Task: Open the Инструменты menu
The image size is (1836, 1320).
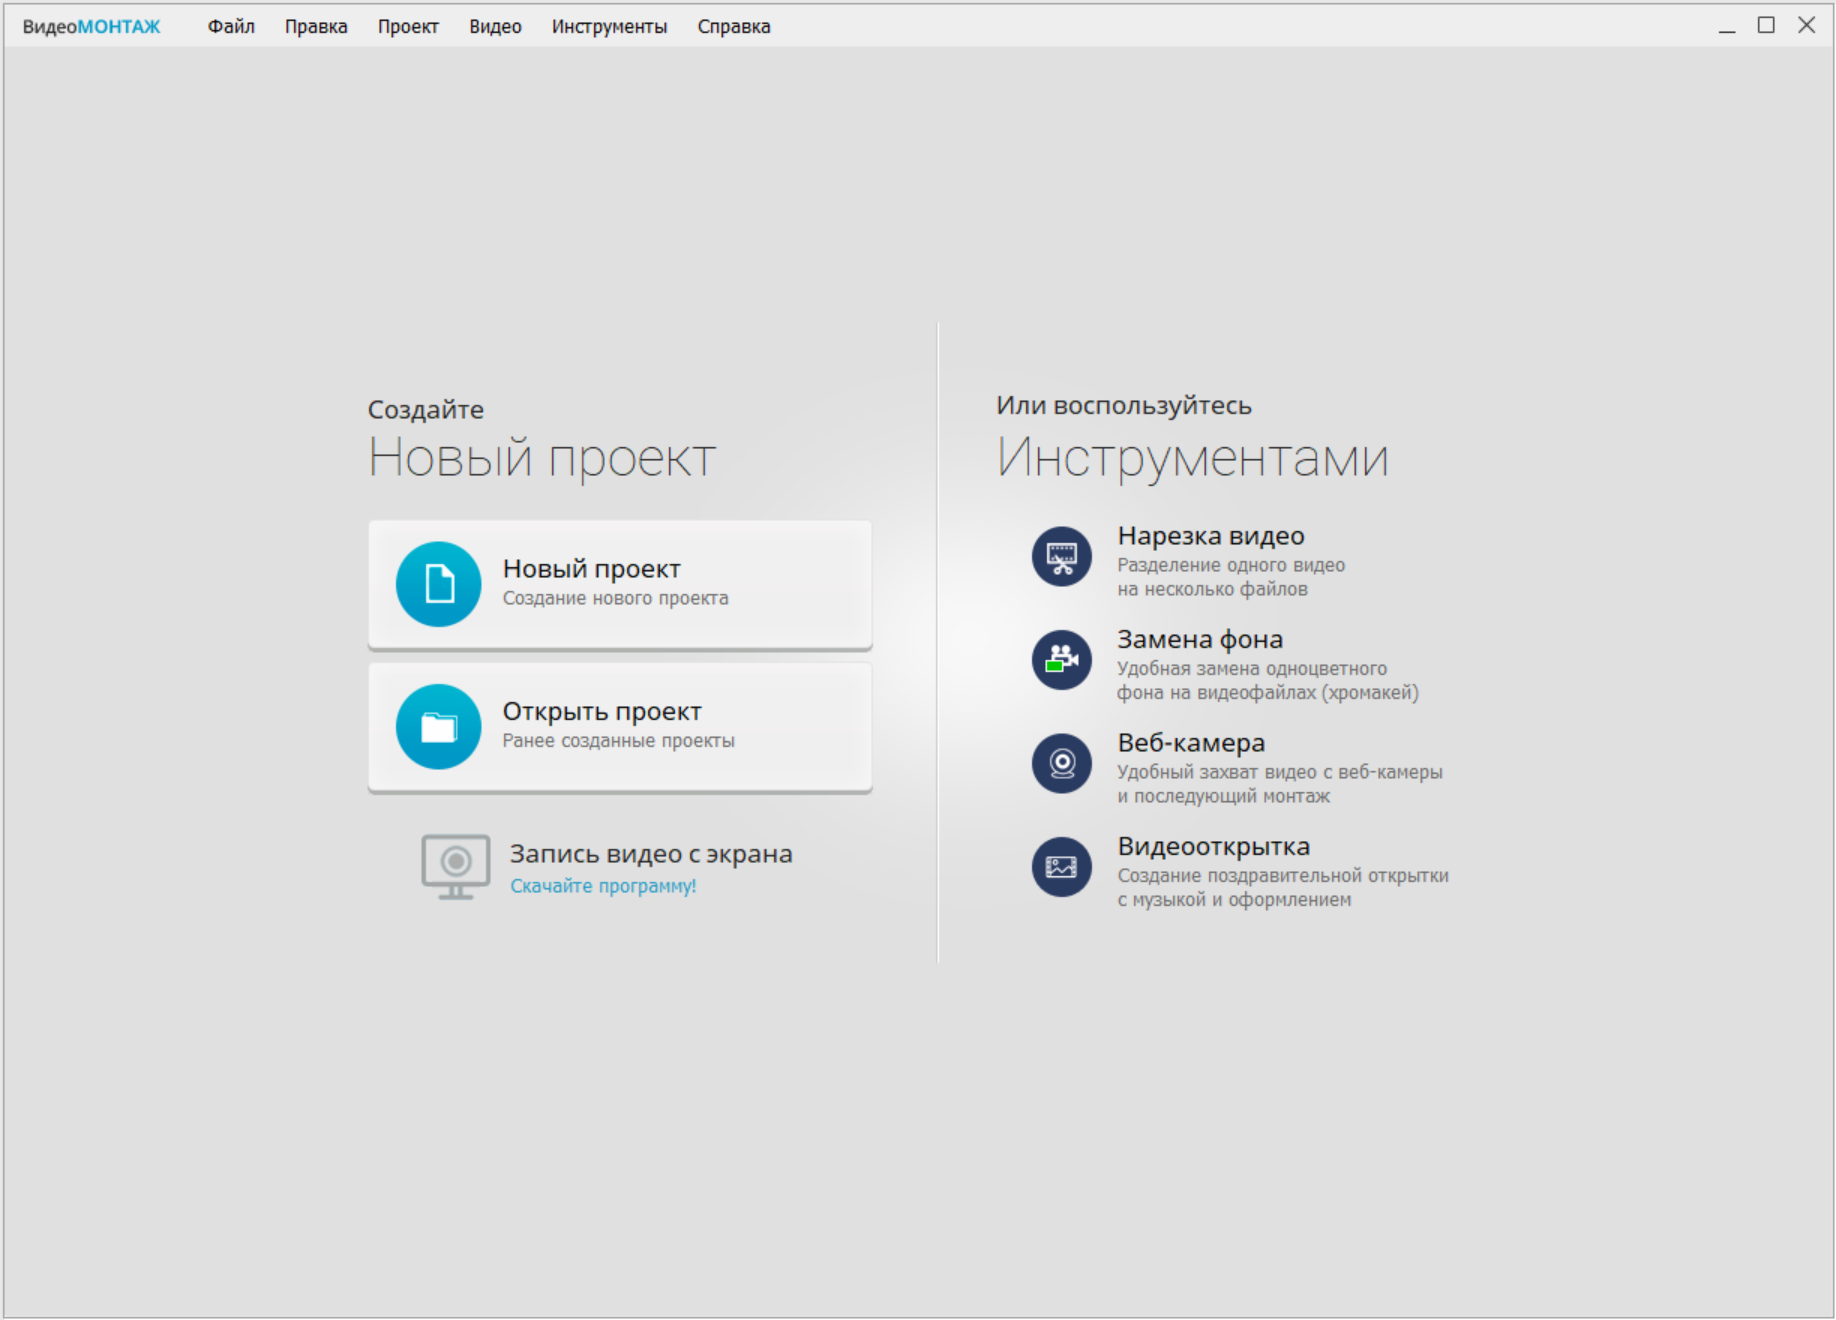Action: point(610,26)
